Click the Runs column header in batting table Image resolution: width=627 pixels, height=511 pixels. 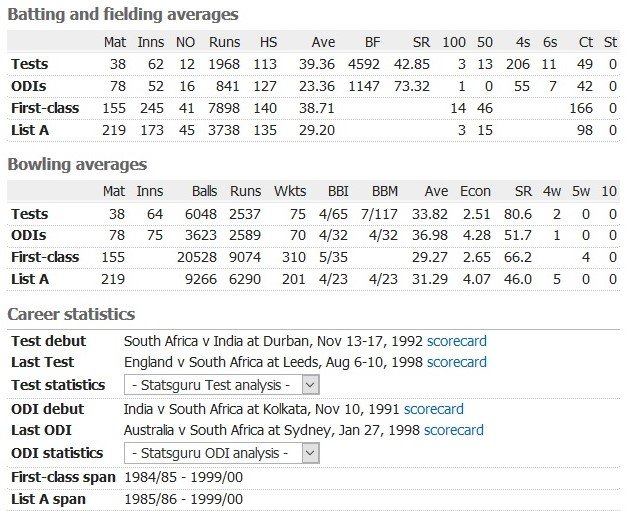coord(225,42)
